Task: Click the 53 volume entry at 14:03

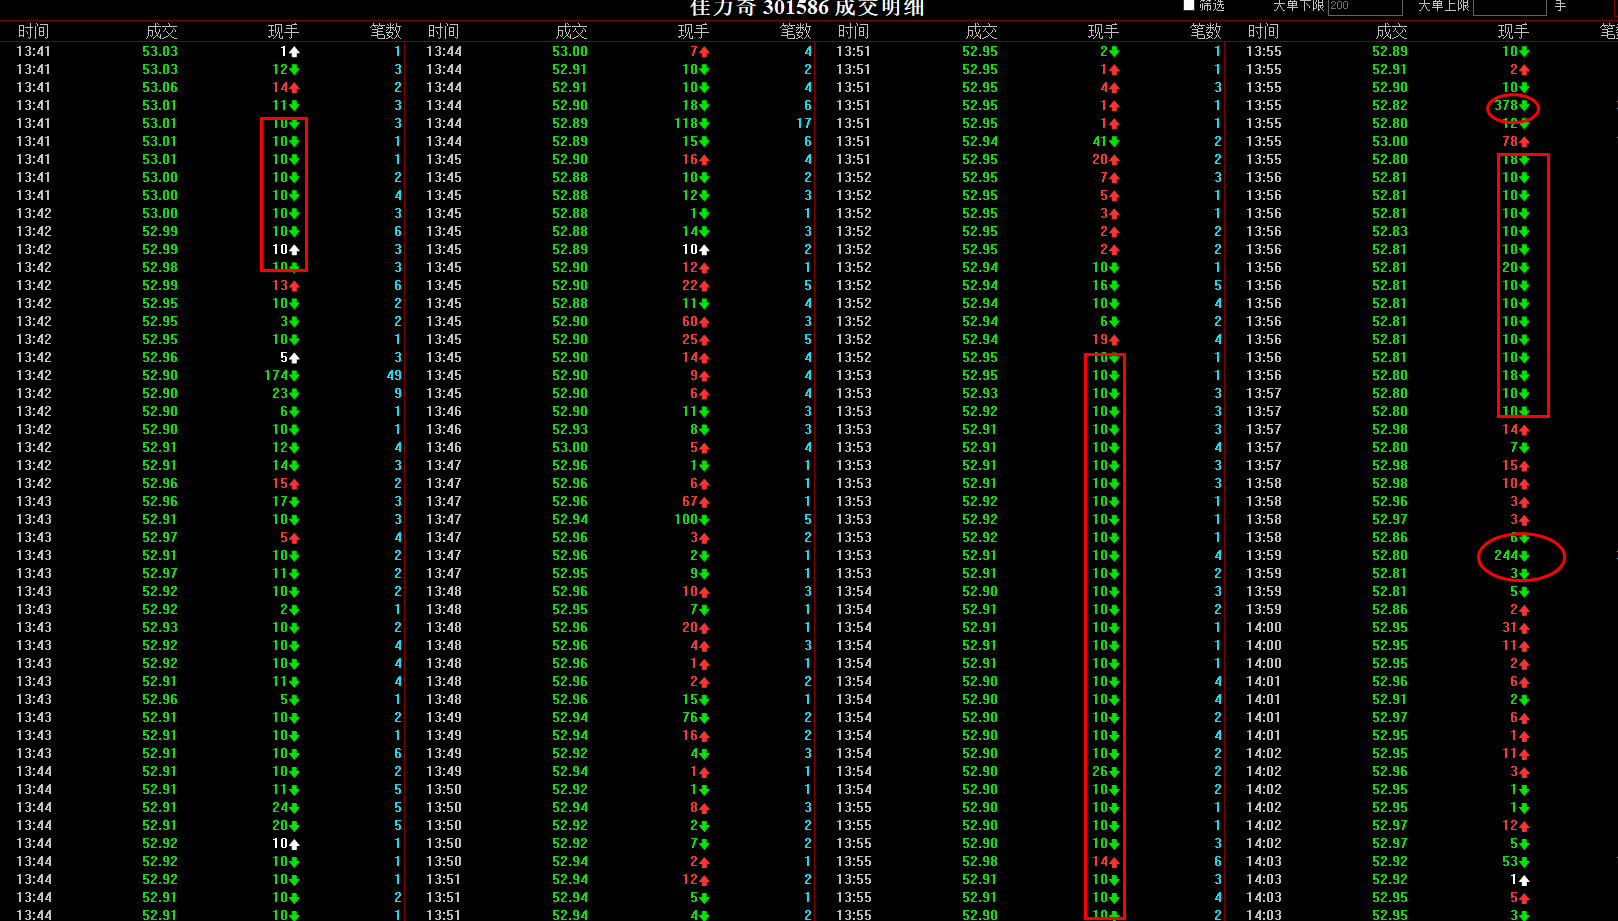Action: (x=1516, y=862)
